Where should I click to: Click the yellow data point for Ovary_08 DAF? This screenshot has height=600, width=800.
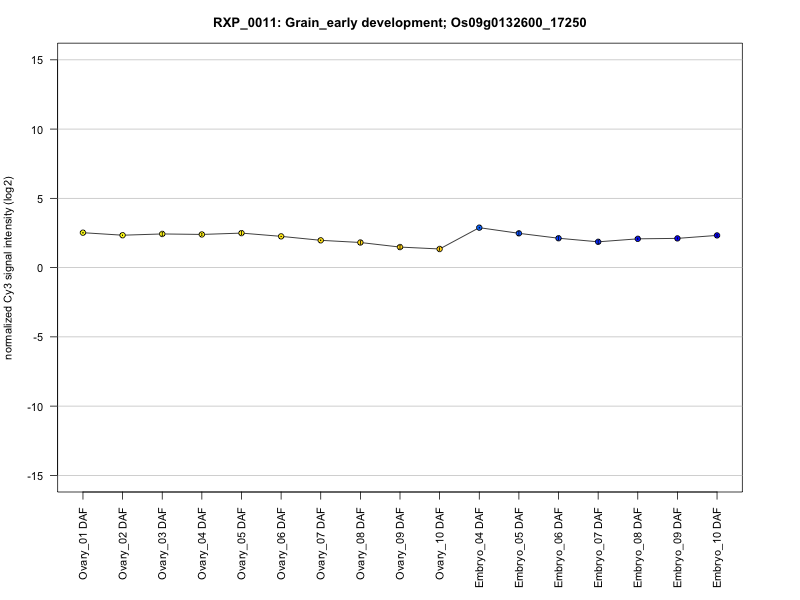[x=360, y=243]
